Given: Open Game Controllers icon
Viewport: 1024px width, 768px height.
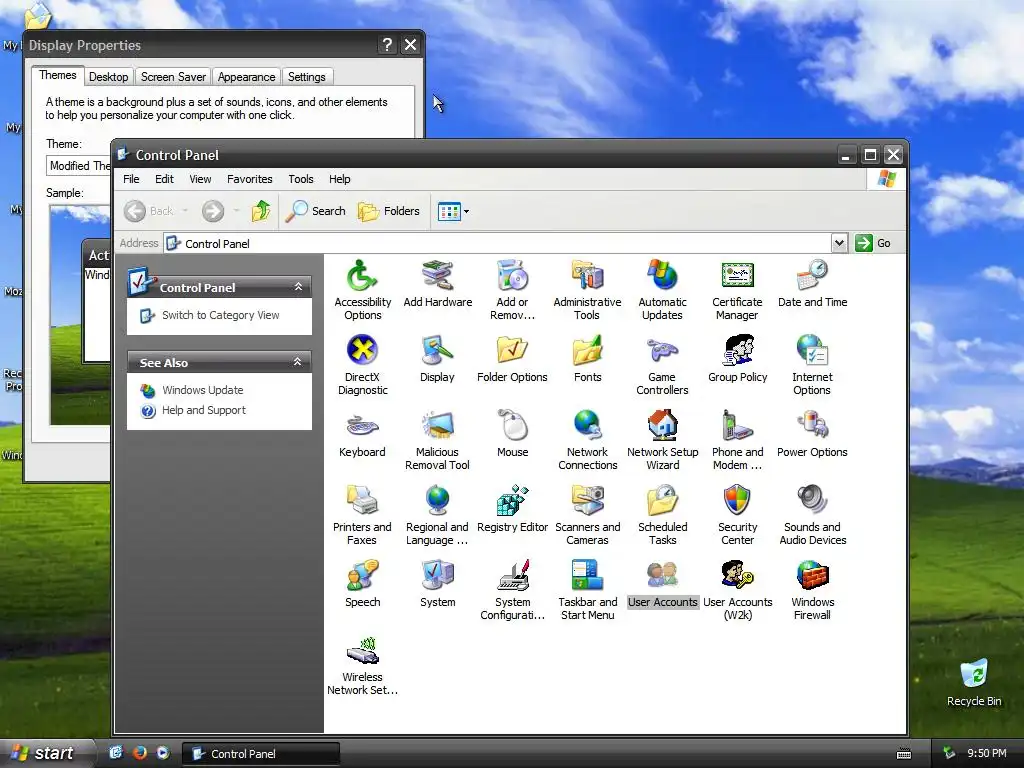Looking at the screenshot, I should 662,351.
